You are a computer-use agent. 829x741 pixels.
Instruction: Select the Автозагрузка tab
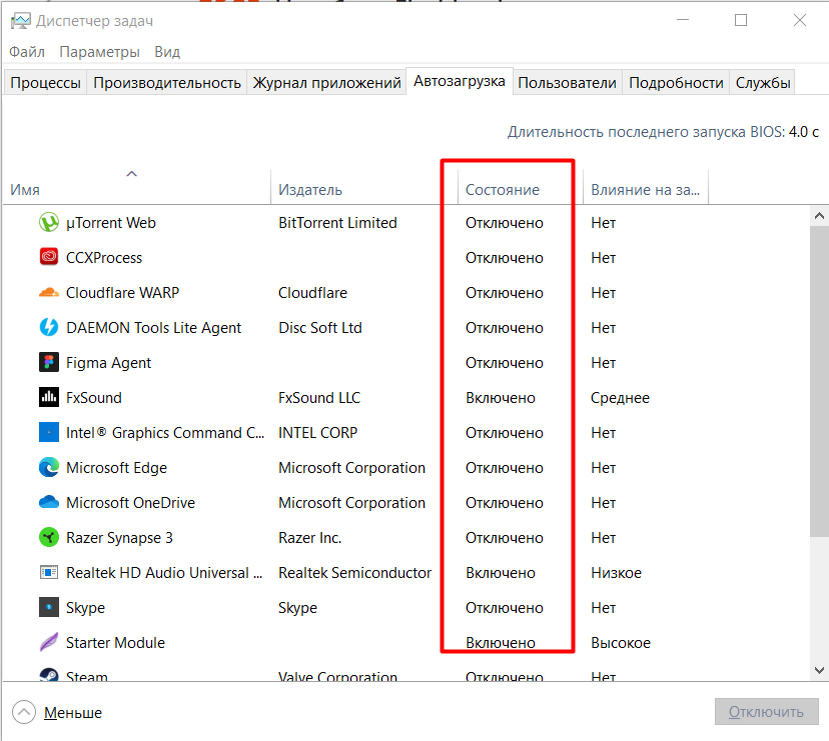459,81
